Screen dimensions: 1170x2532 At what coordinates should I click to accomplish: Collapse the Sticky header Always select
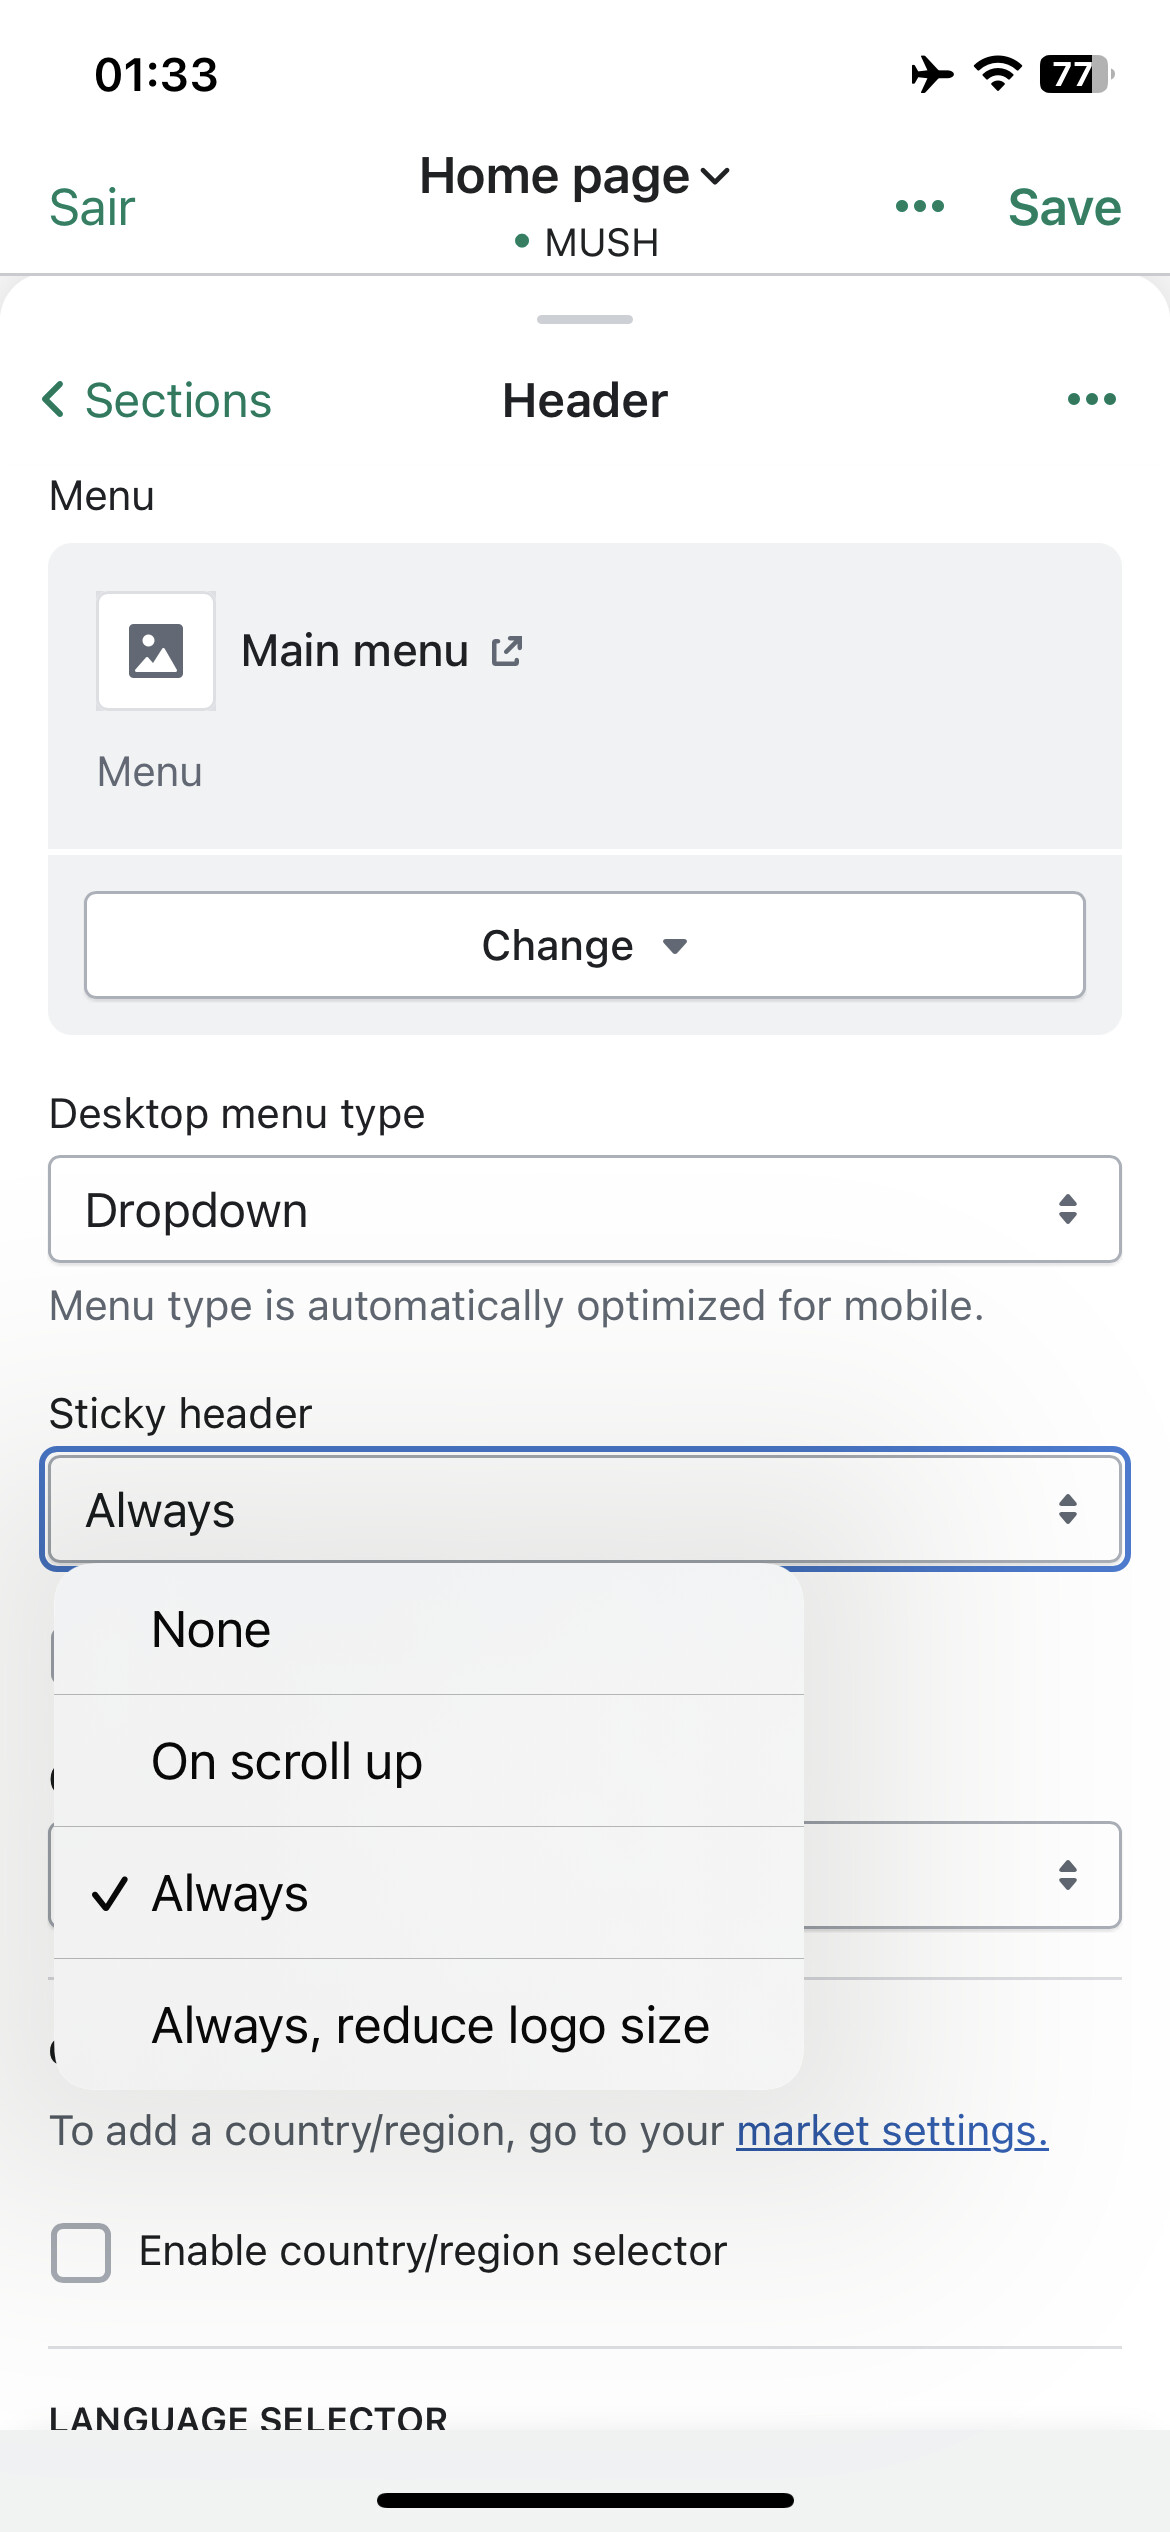coord(584,1510)
